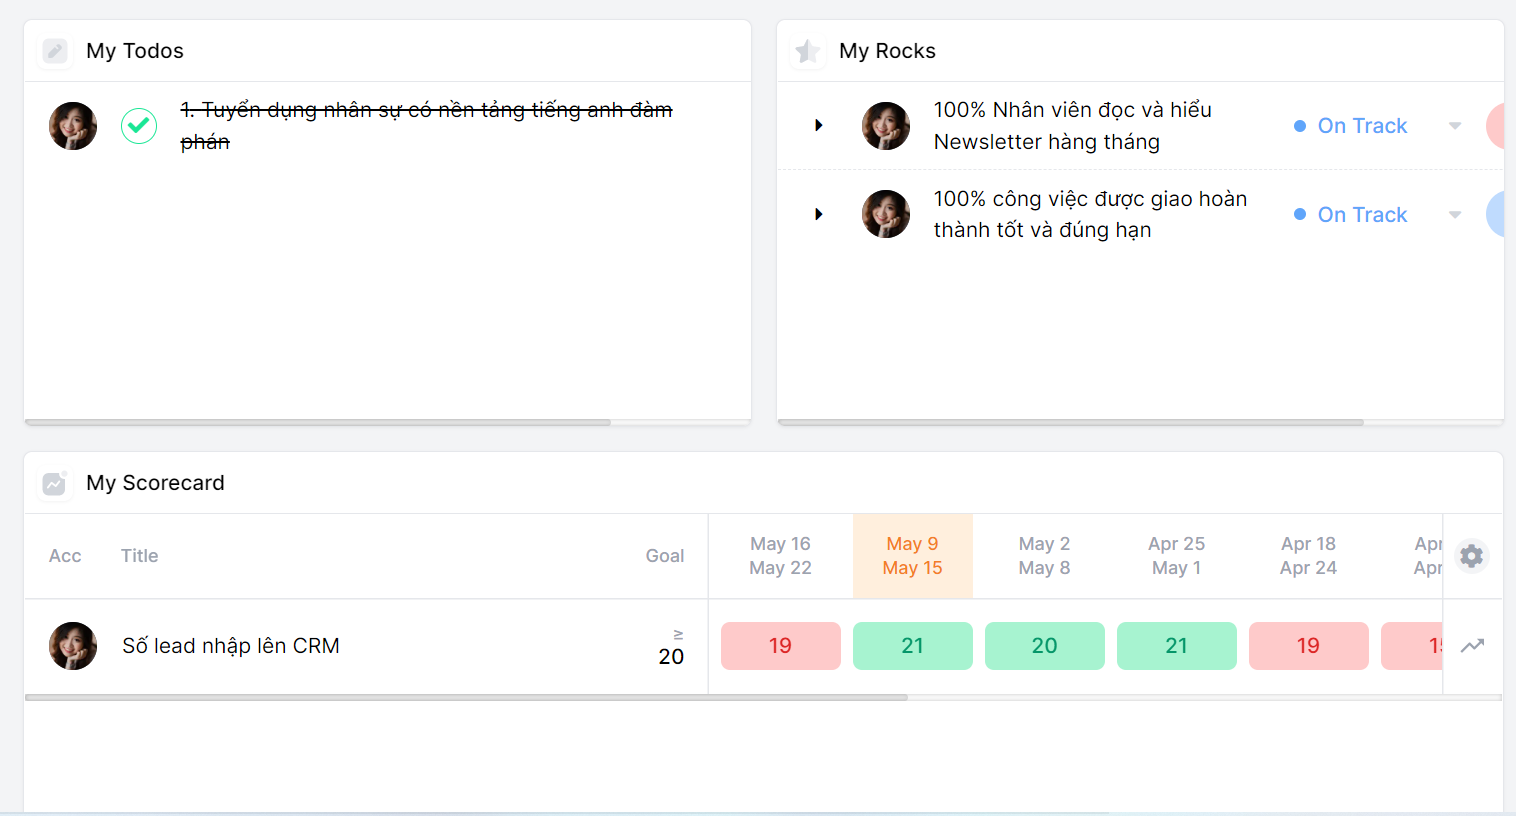
Task: Click the red 19 score for May 16 week
Action: tap(780, 646)
